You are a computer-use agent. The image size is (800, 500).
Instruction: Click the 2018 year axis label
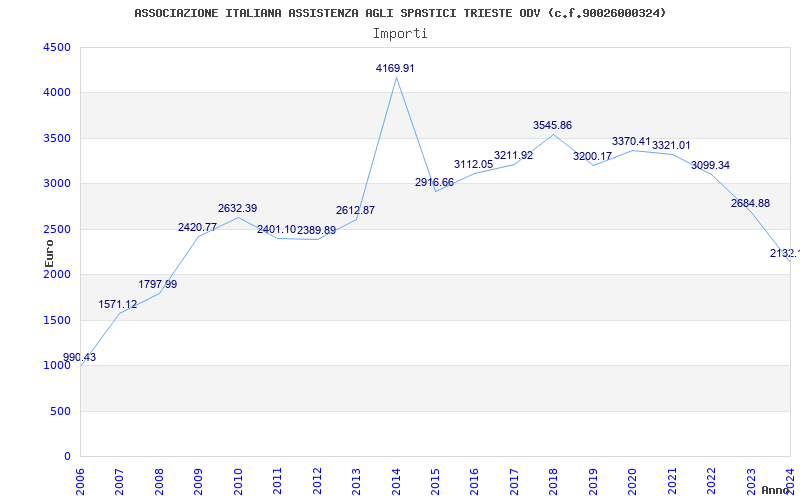554,482
